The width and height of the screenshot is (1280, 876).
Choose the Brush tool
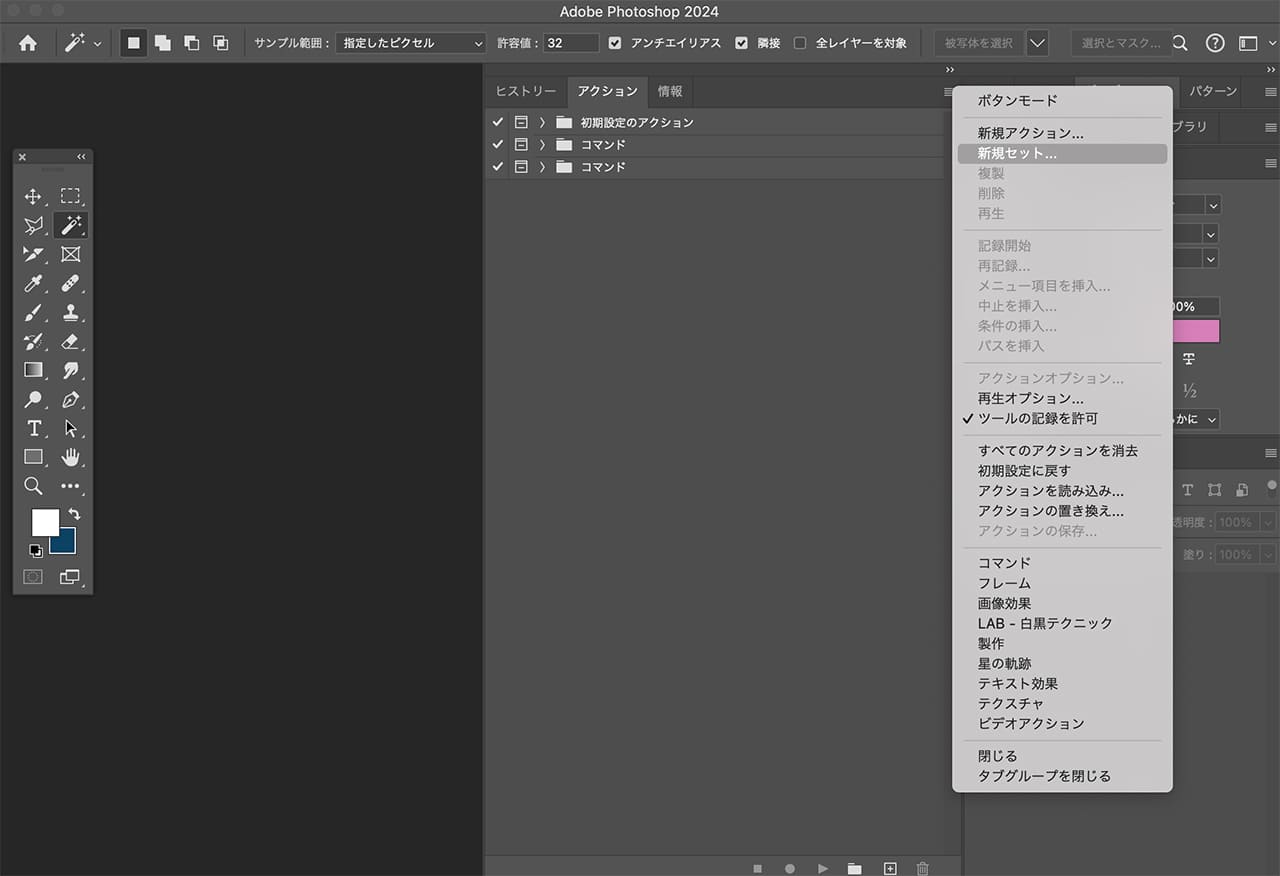33,313
